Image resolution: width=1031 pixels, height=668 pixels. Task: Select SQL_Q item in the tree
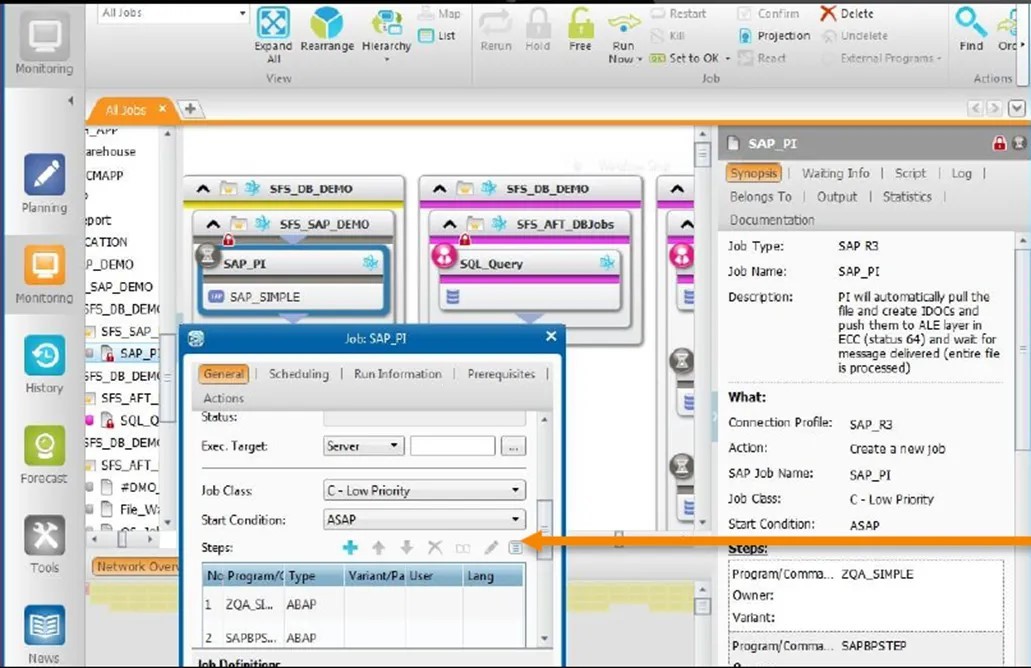pyautogui.click(x=139, y=420)
